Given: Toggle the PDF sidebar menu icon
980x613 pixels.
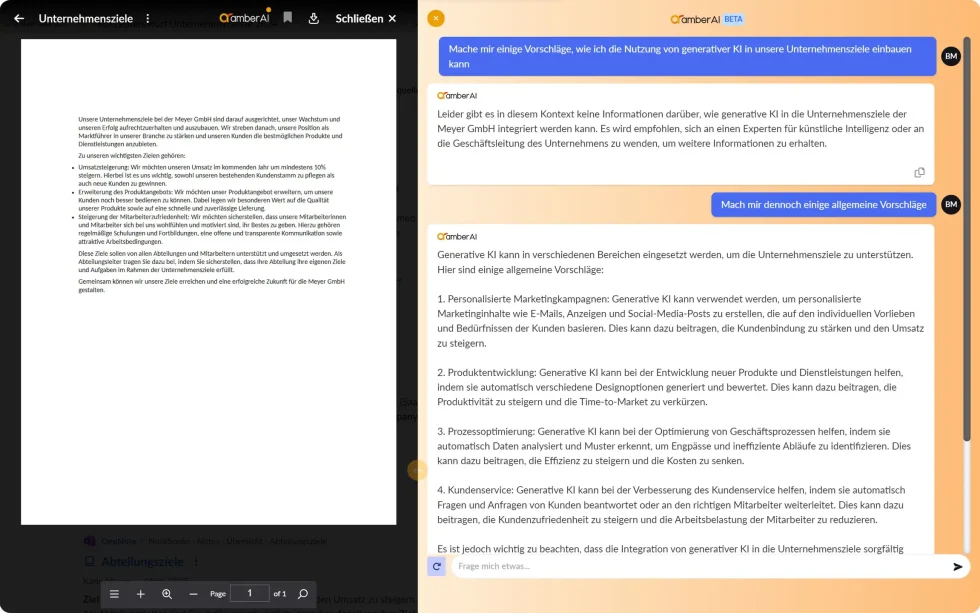Looking at the screenshot, I should pyautogui.click(x=114, y=594).
